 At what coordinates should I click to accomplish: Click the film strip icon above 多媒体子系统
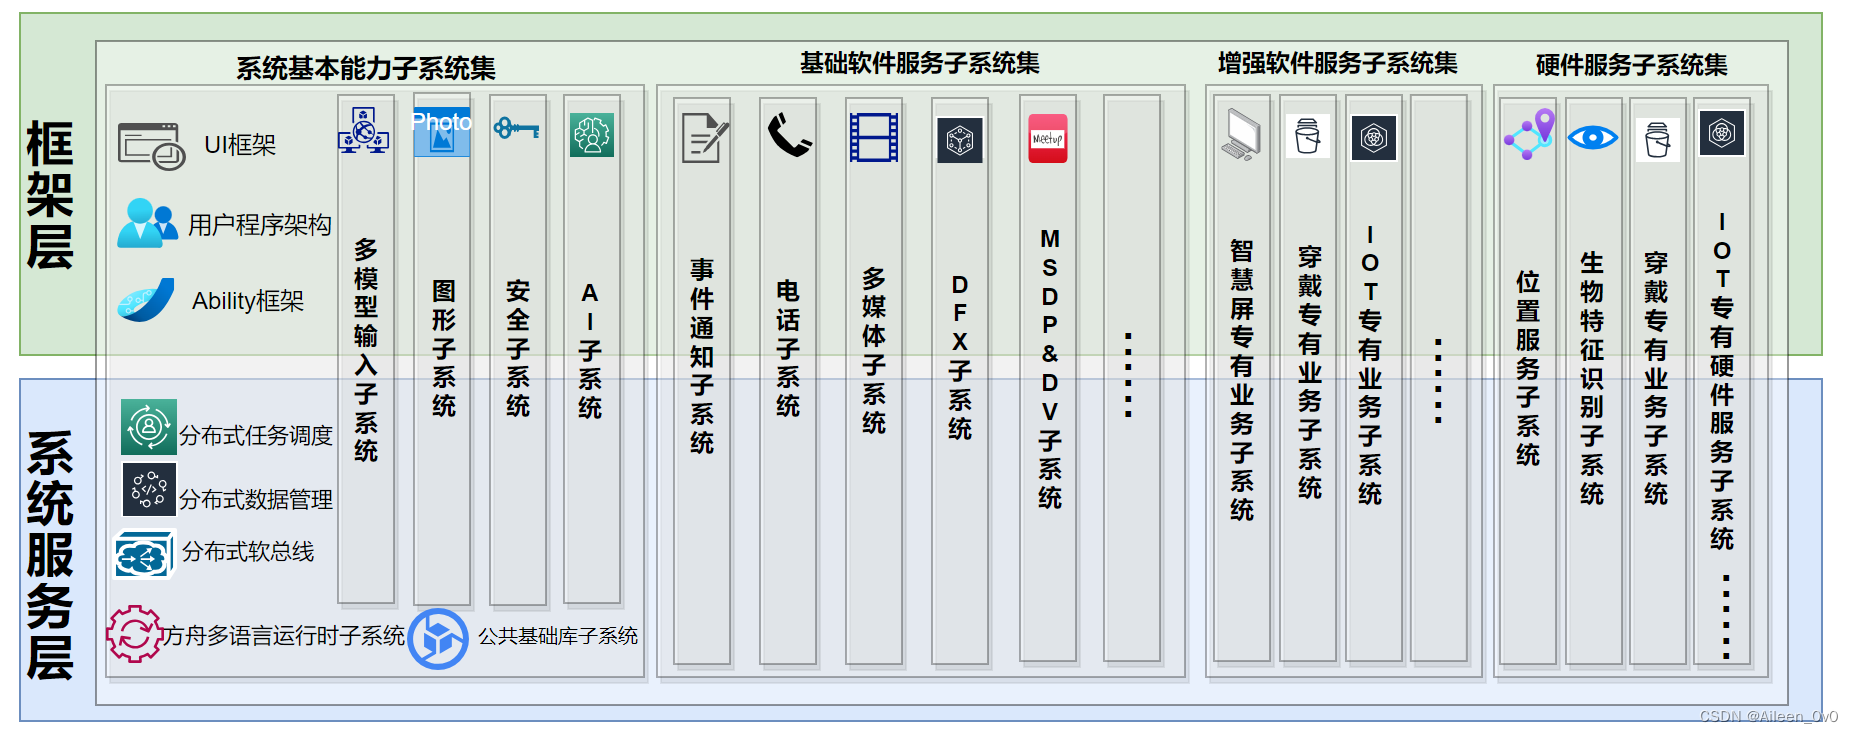(x=874, y=137)
